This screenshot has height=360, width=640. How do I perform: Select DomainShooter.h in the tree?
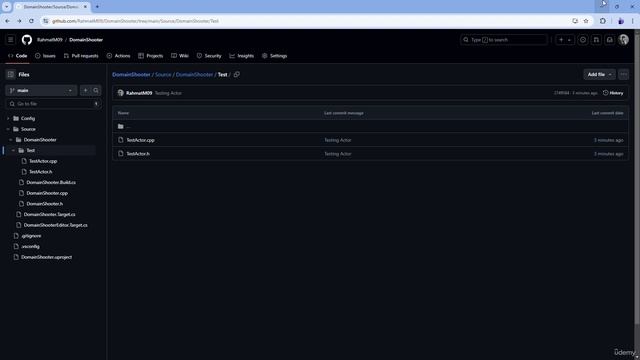(44, 204)
